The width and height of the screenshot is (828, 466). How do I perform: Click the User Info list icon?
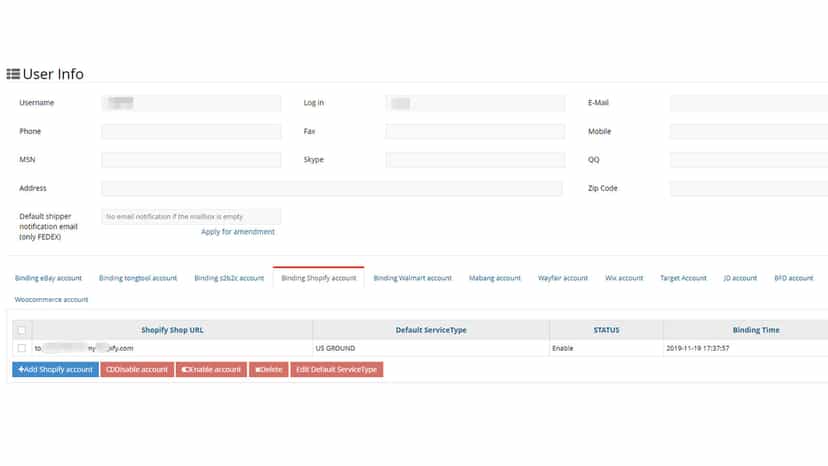point(13,74)
